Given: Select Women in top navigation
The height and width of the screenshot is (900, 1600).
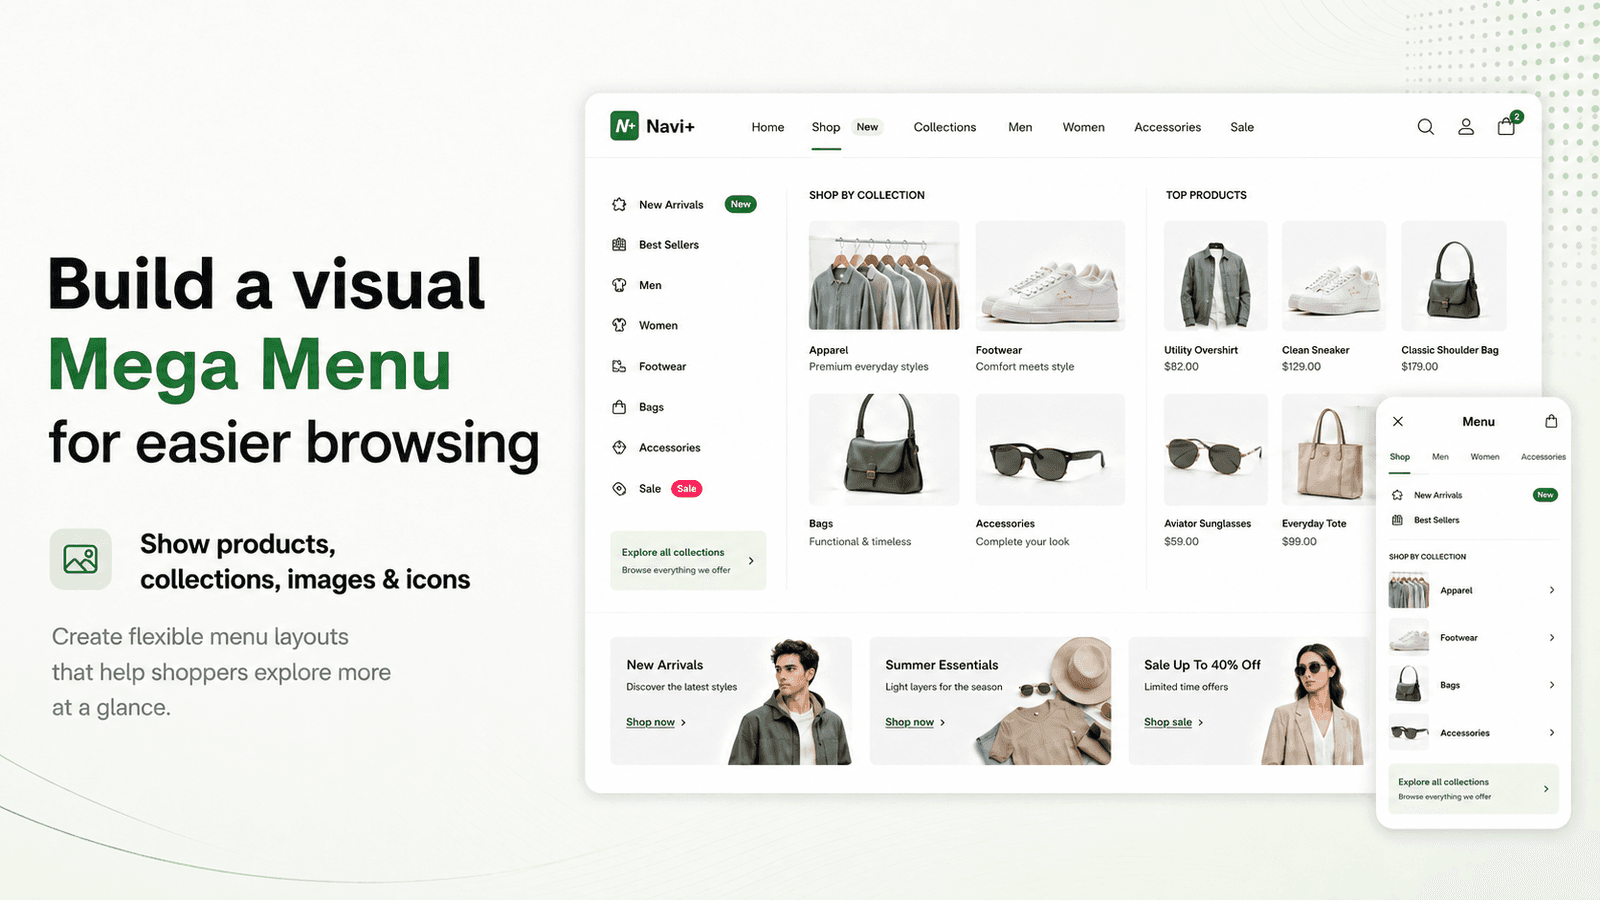Looking at the screenshot, I should (x=1084, y=127).
